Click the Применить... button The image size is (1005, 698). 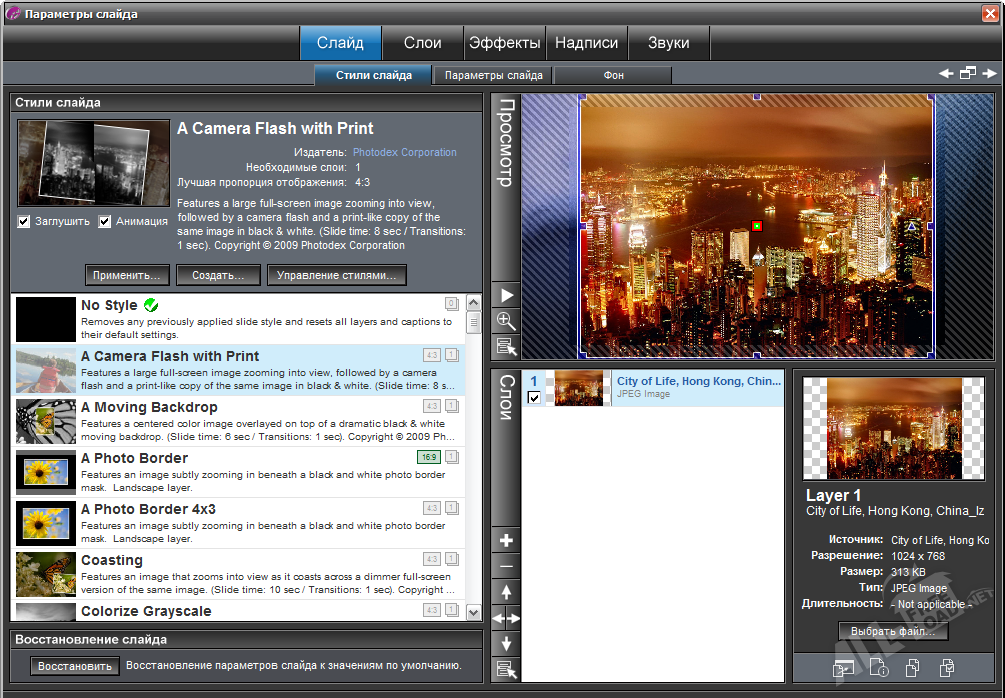point(127,275)
